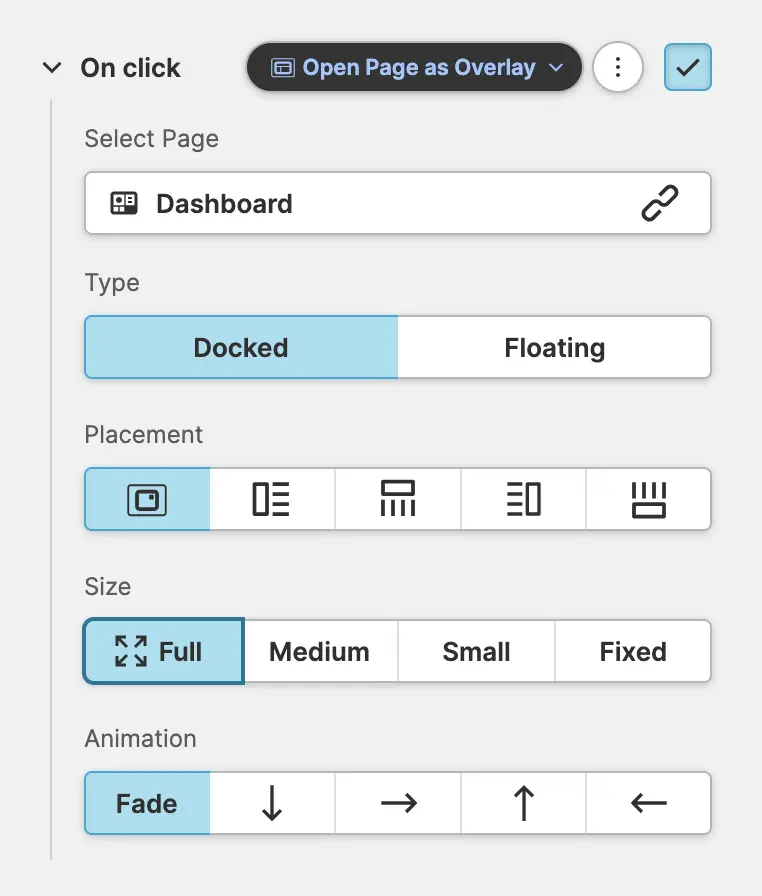Image resolution: width=762 pixels, height=896 pixels.
Task: Select the left-docked placement icon
Action: (x=272, y=499)
